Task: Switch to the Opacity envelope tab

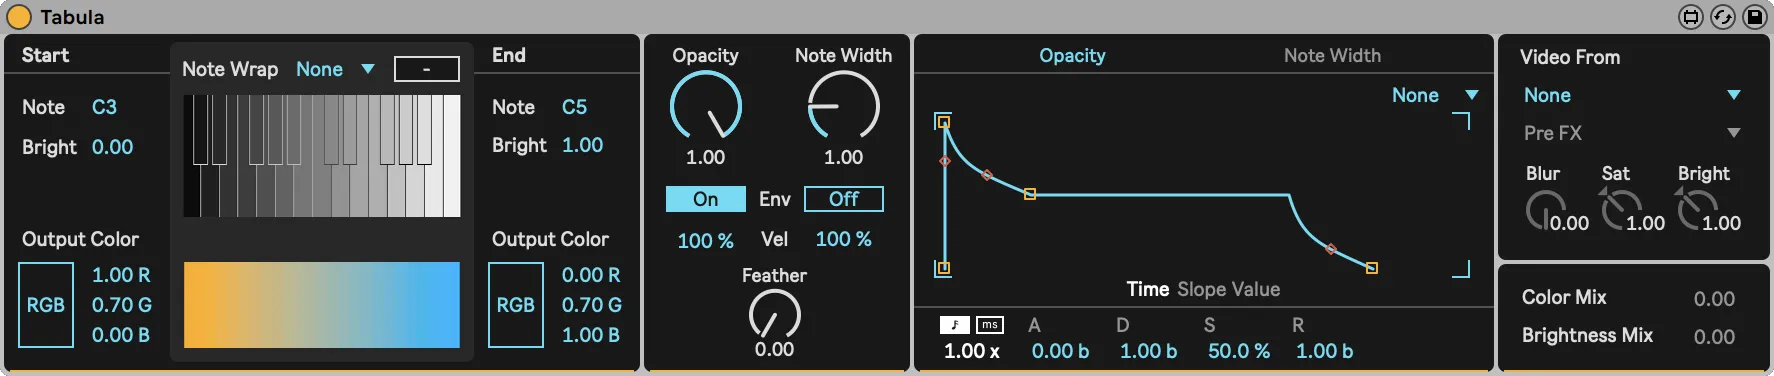Action: [x=1072, y=56]
